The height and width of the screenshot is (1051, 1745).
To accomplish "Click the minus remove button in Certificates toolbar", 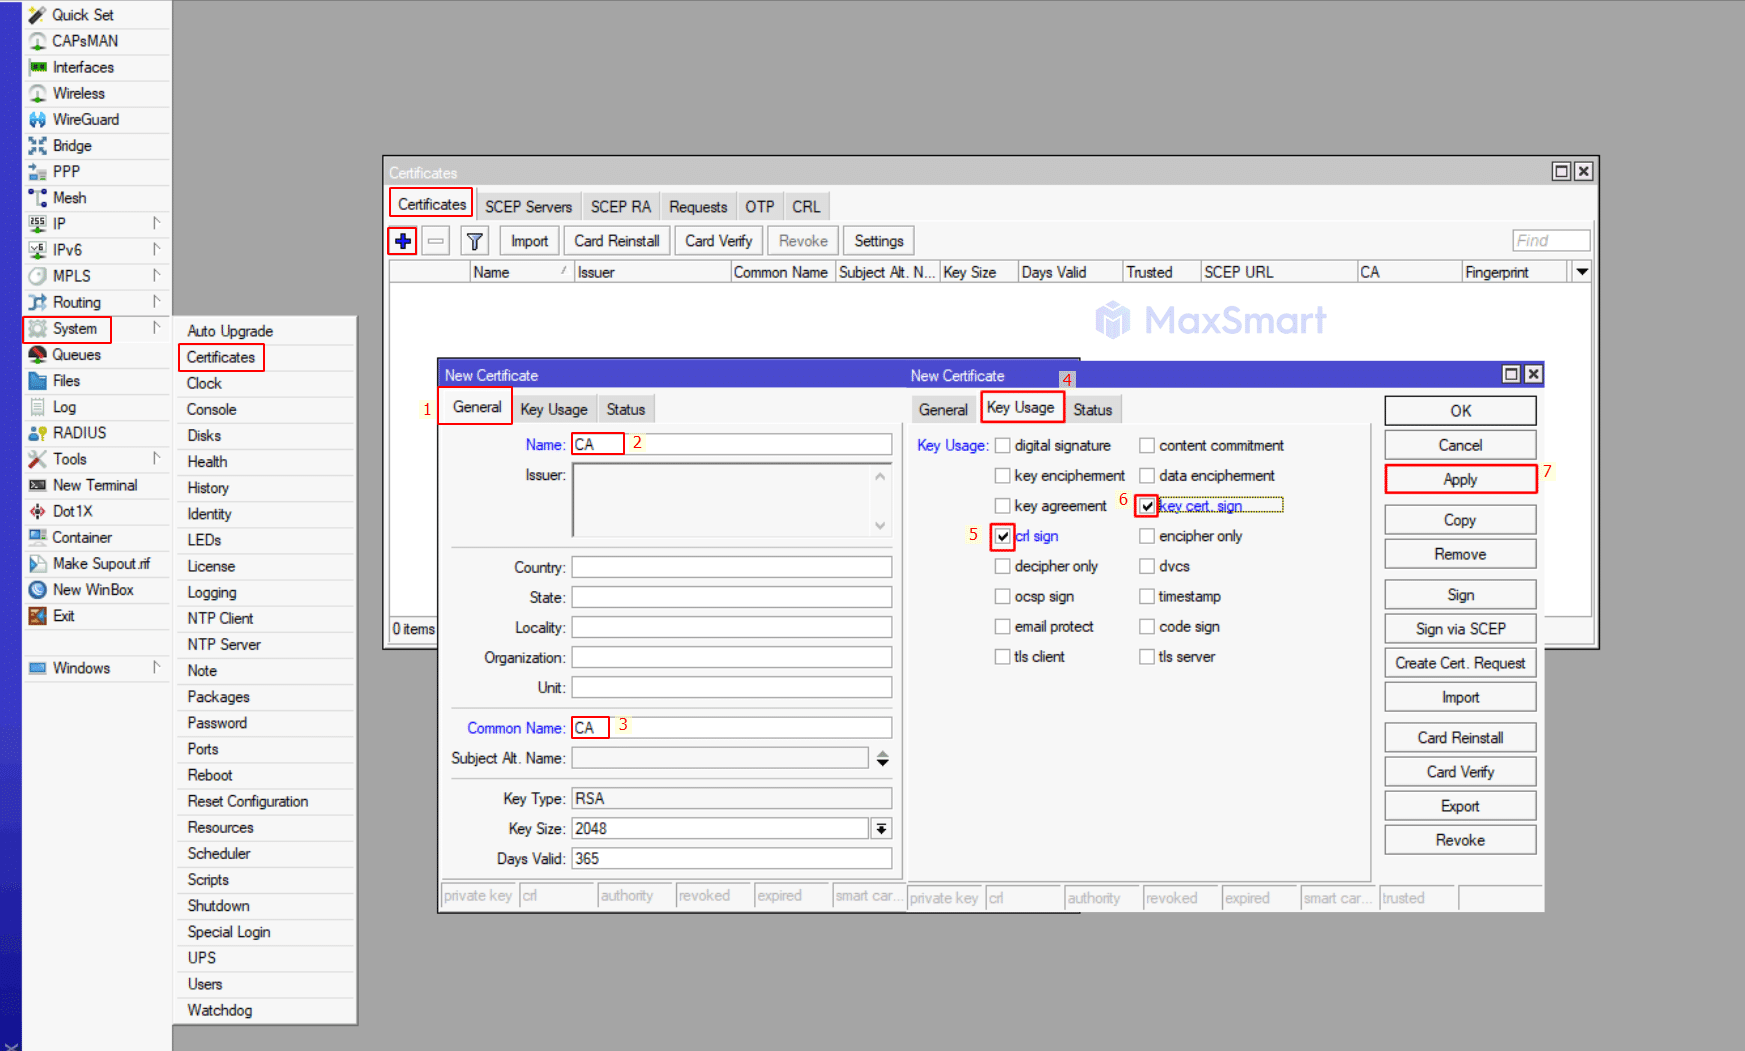I will (x=436, y=241).
